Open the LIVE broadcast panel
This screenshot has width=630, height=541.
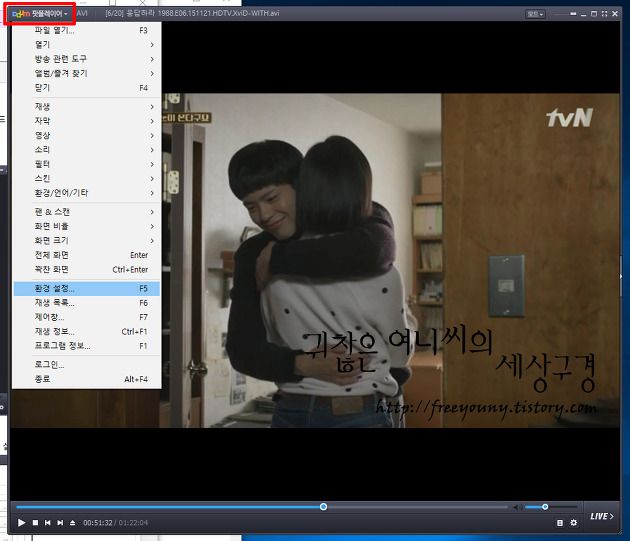coord(602,516)
